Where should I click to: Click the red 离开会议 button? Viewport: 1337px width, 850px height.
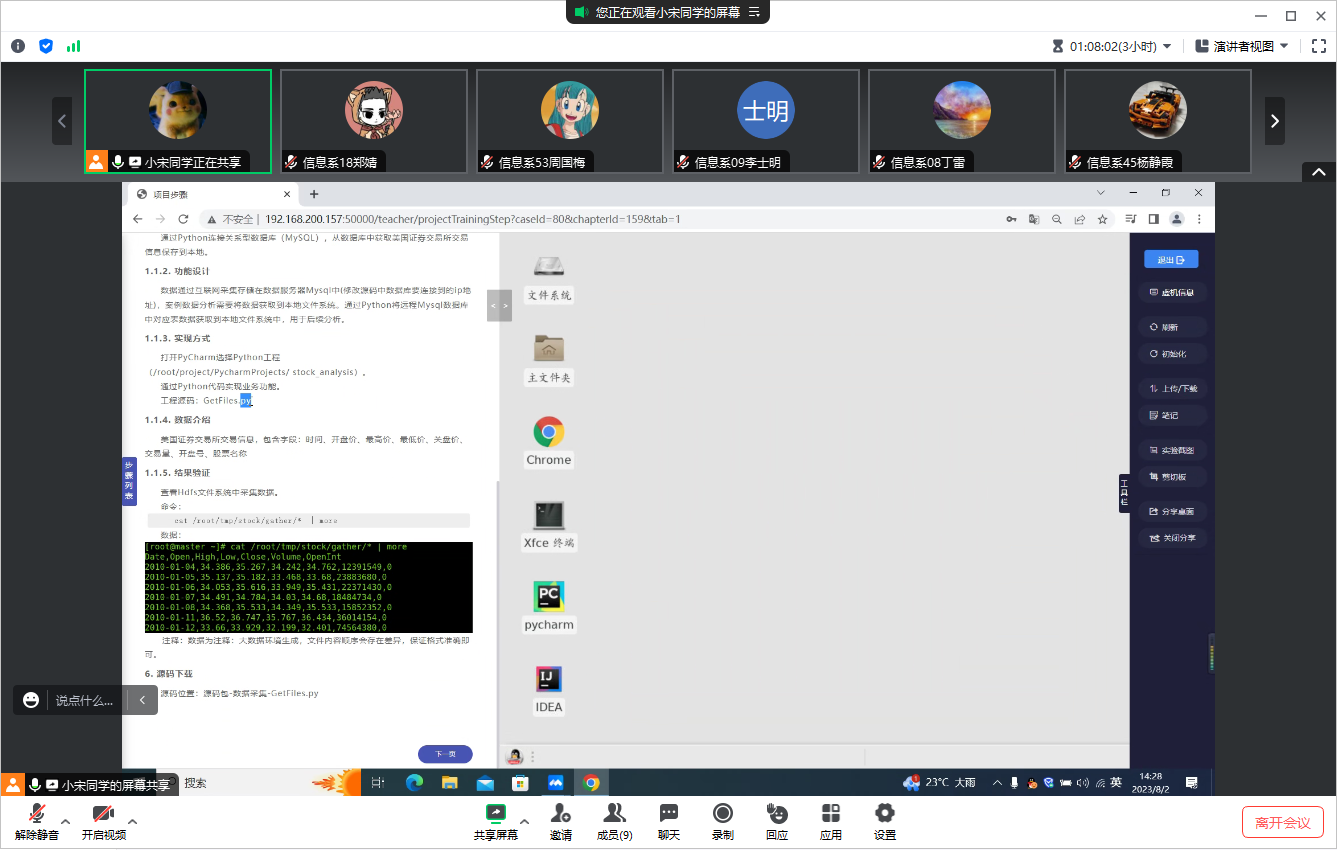tap(1282, 822)
